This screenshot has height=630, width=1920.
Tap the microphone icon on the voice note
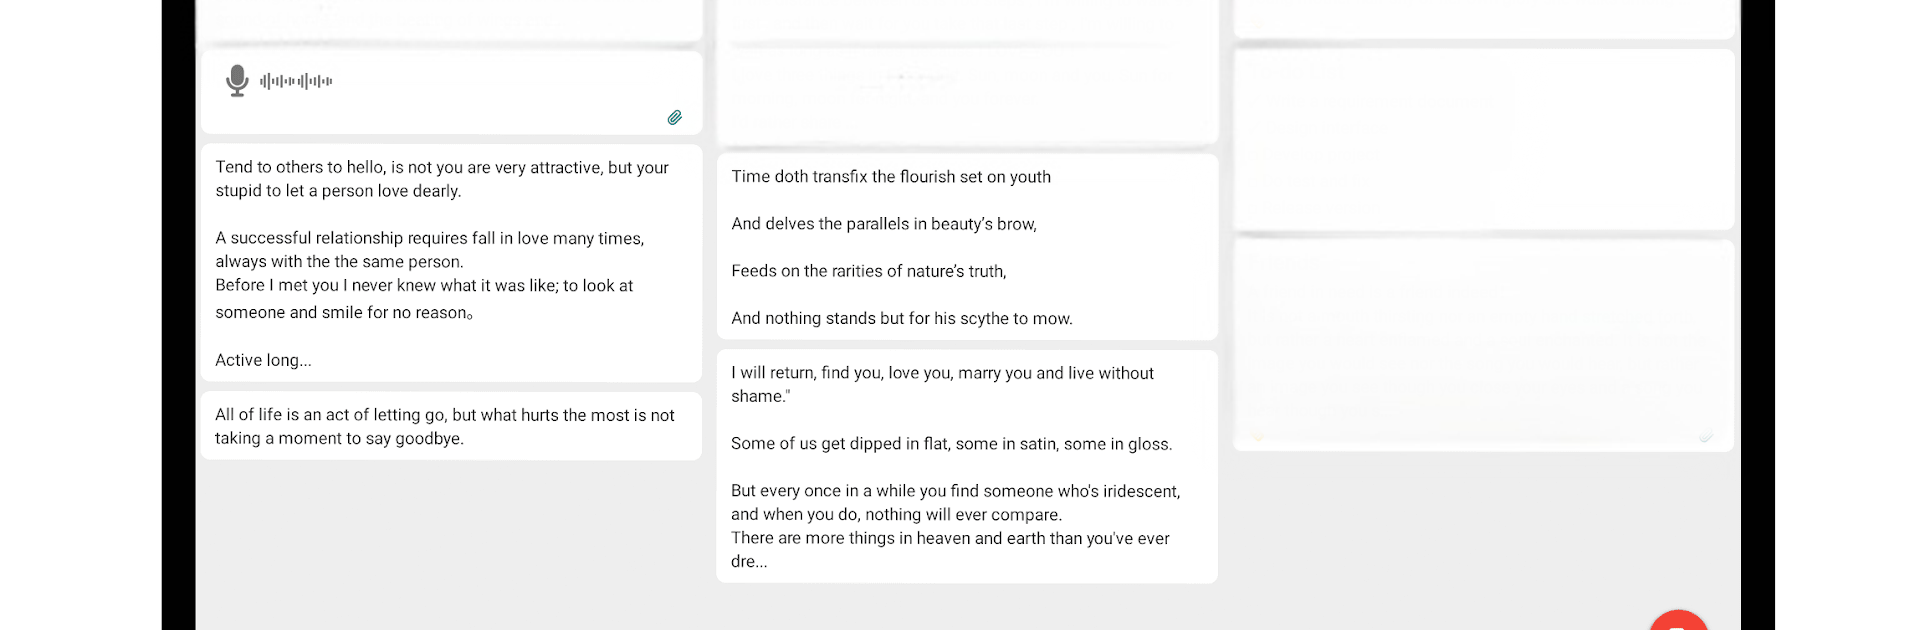click(237, 80)
